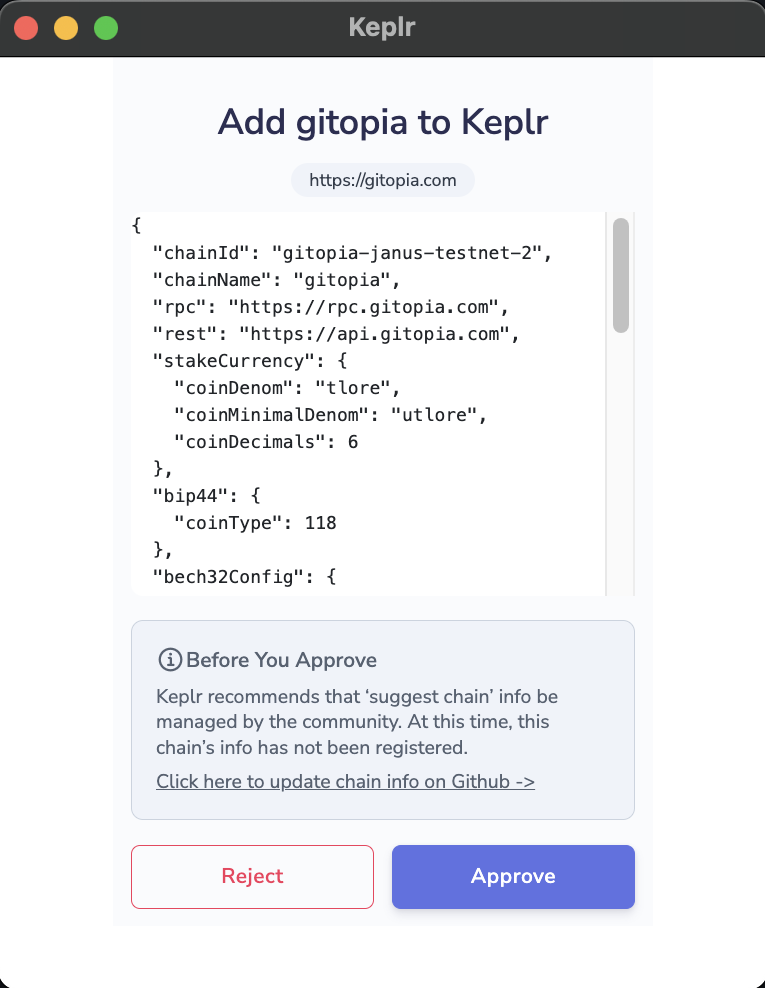This screenshot has width=765, height=988.
Task: Click the chainId line in the JSON
Action: pyautogui.click(x=352, y=253)
